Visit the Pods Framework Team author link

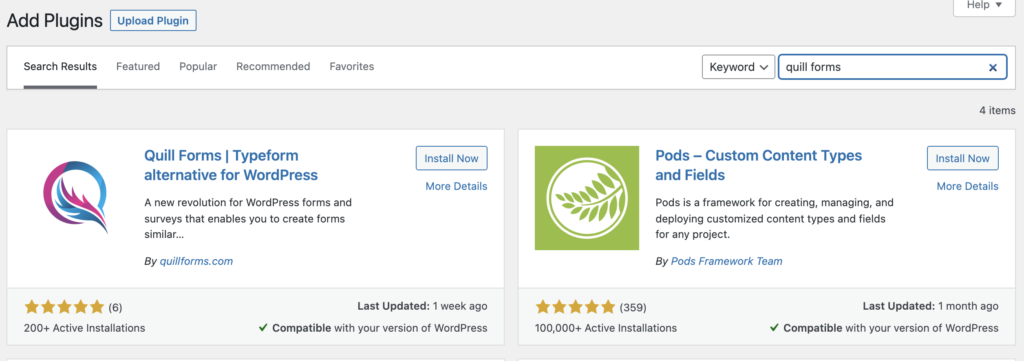point(727,261)
